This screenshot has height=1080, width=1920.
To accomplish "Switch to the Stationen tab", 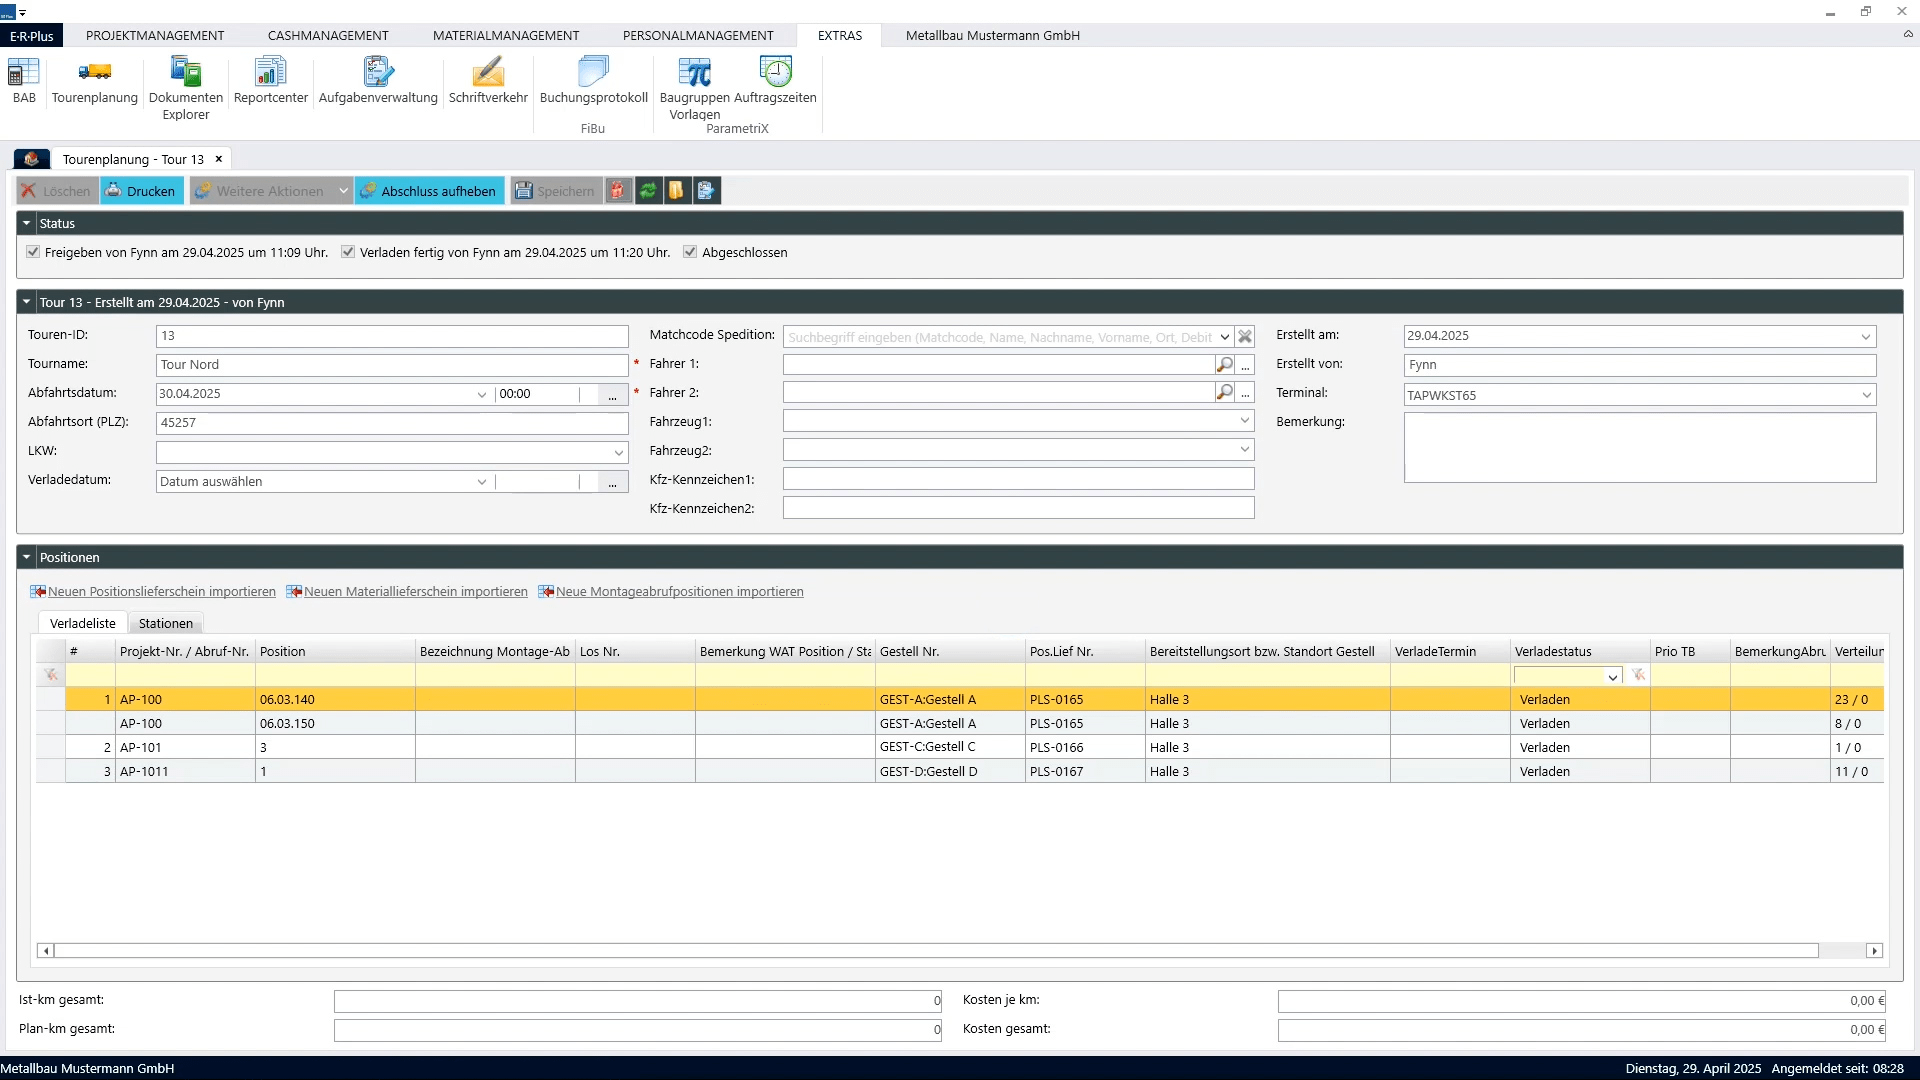I will pos(165,623).
